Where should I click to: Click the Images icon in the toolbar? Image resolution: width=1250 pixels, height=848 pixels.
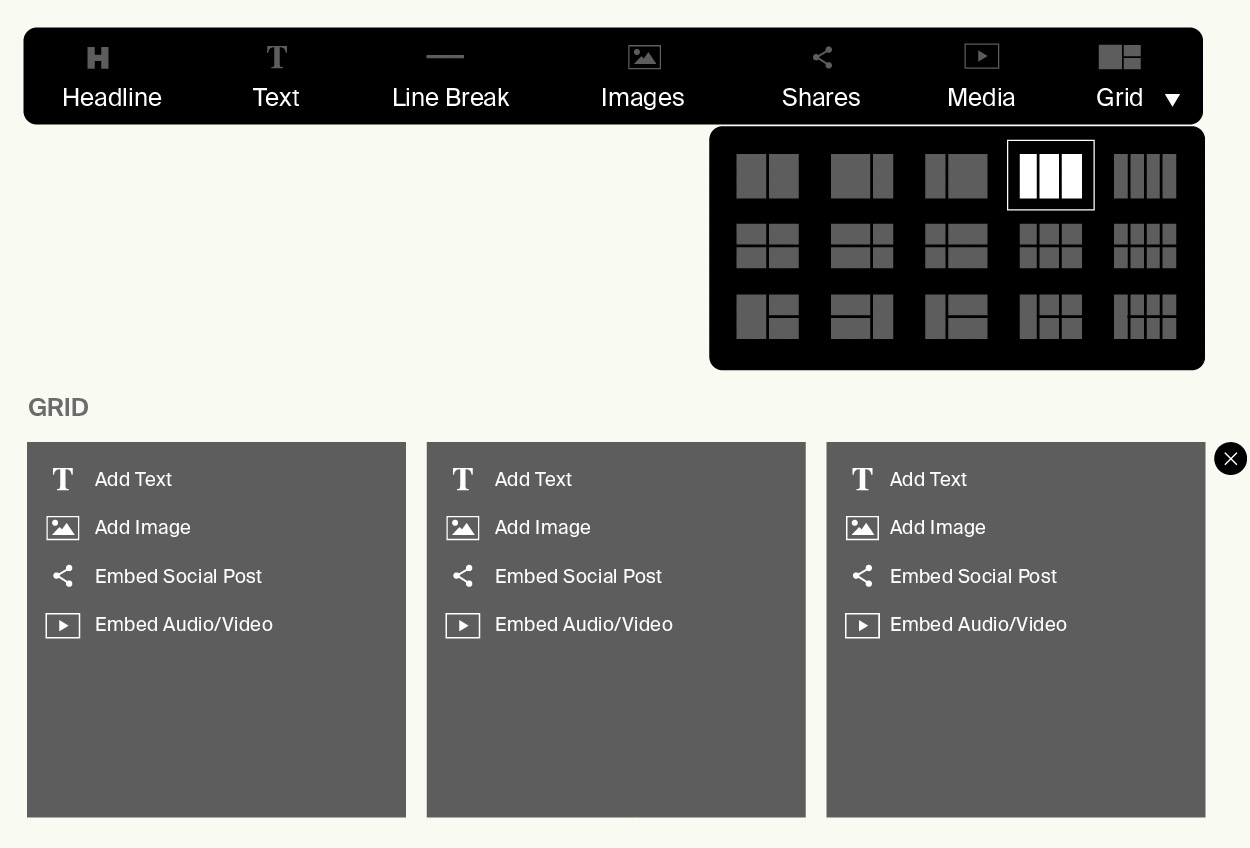tap(644, 57)
